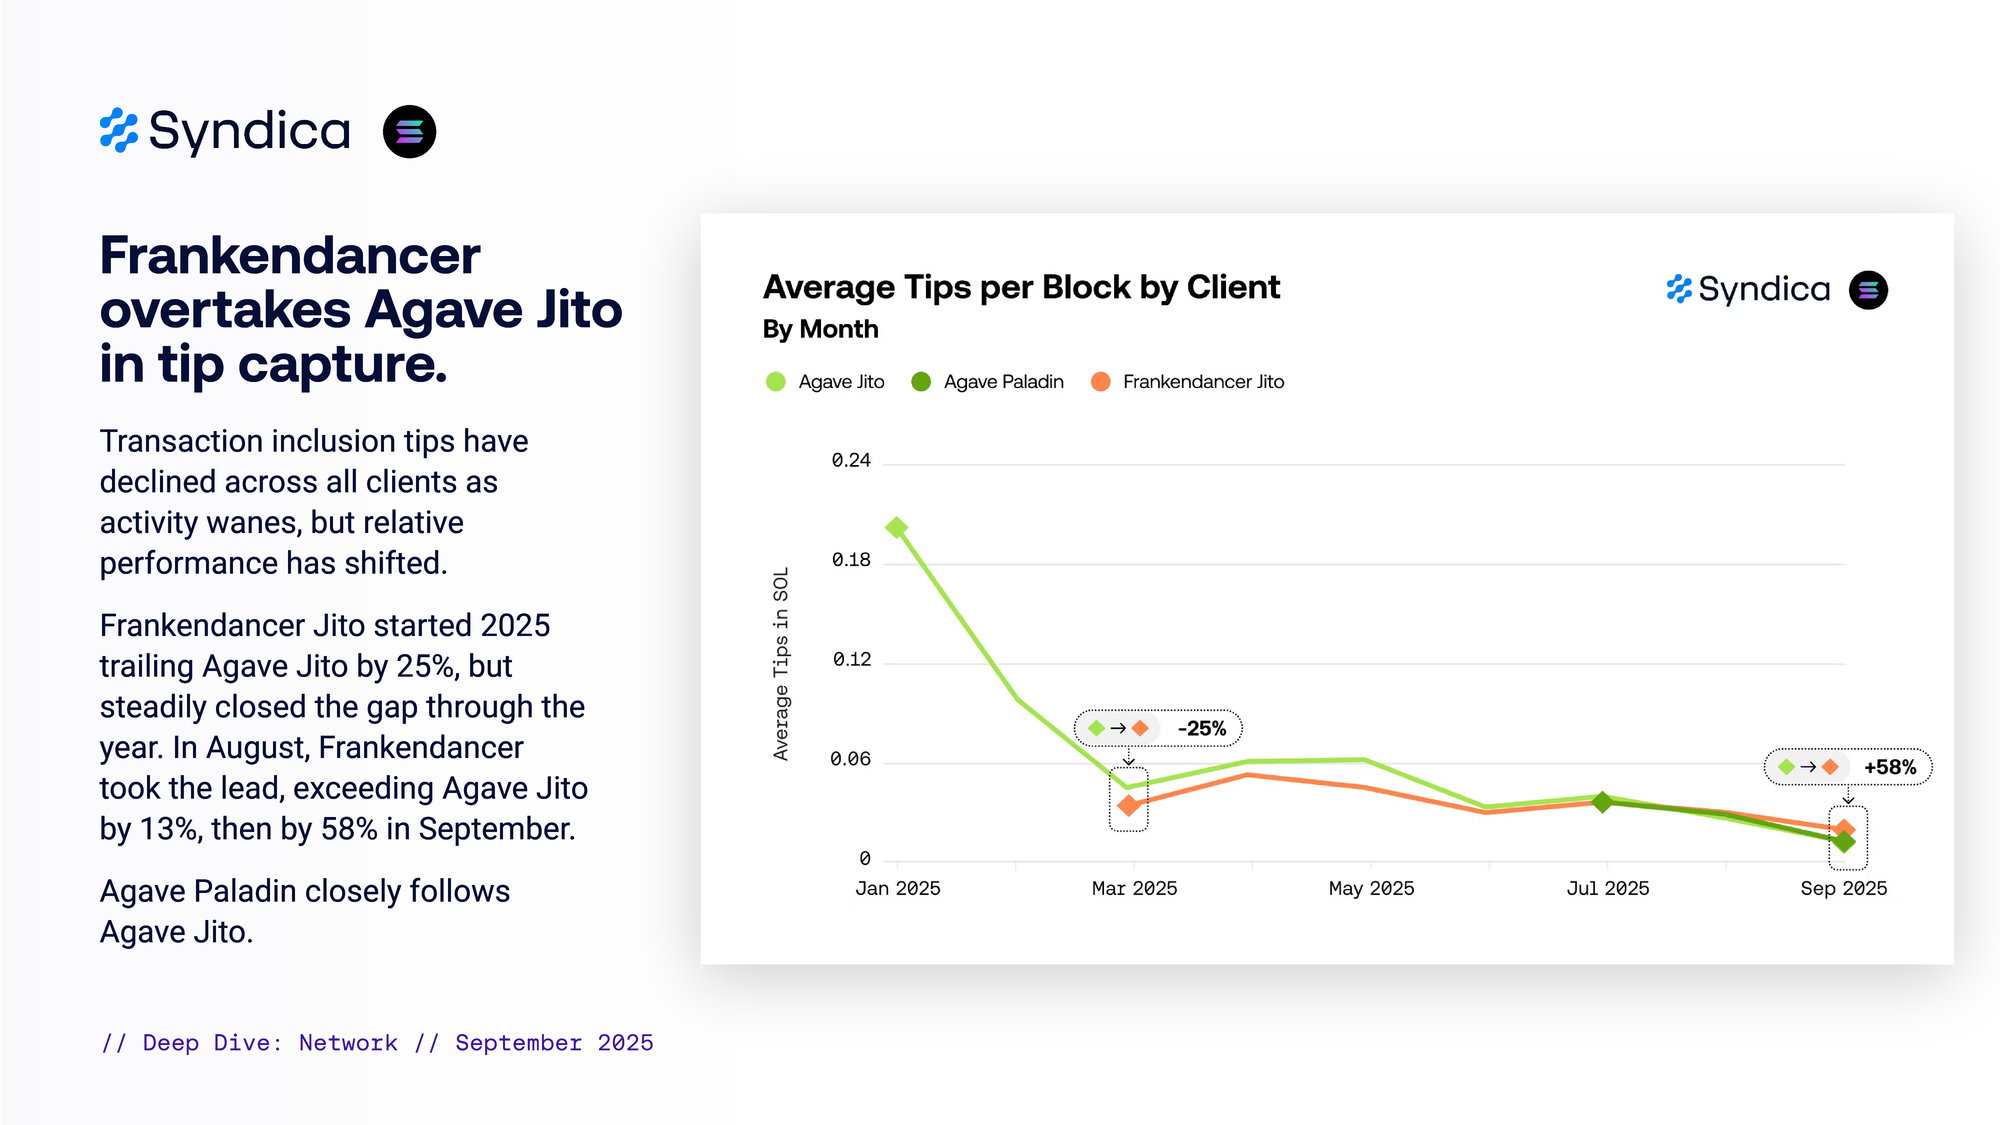
Task: Click the 0.24 y-axis label
Action: click(850, 460)
